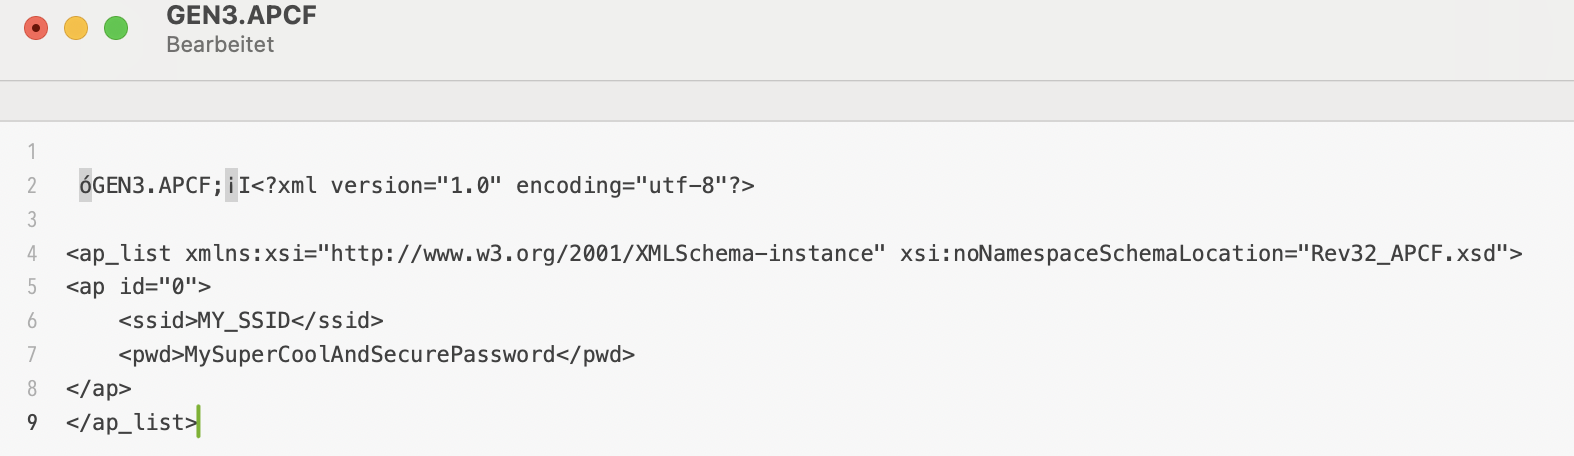Click the closing </ap_list> tag
Image resolution: width=1574 pixels, height=456 pixels.
(131, 423)
